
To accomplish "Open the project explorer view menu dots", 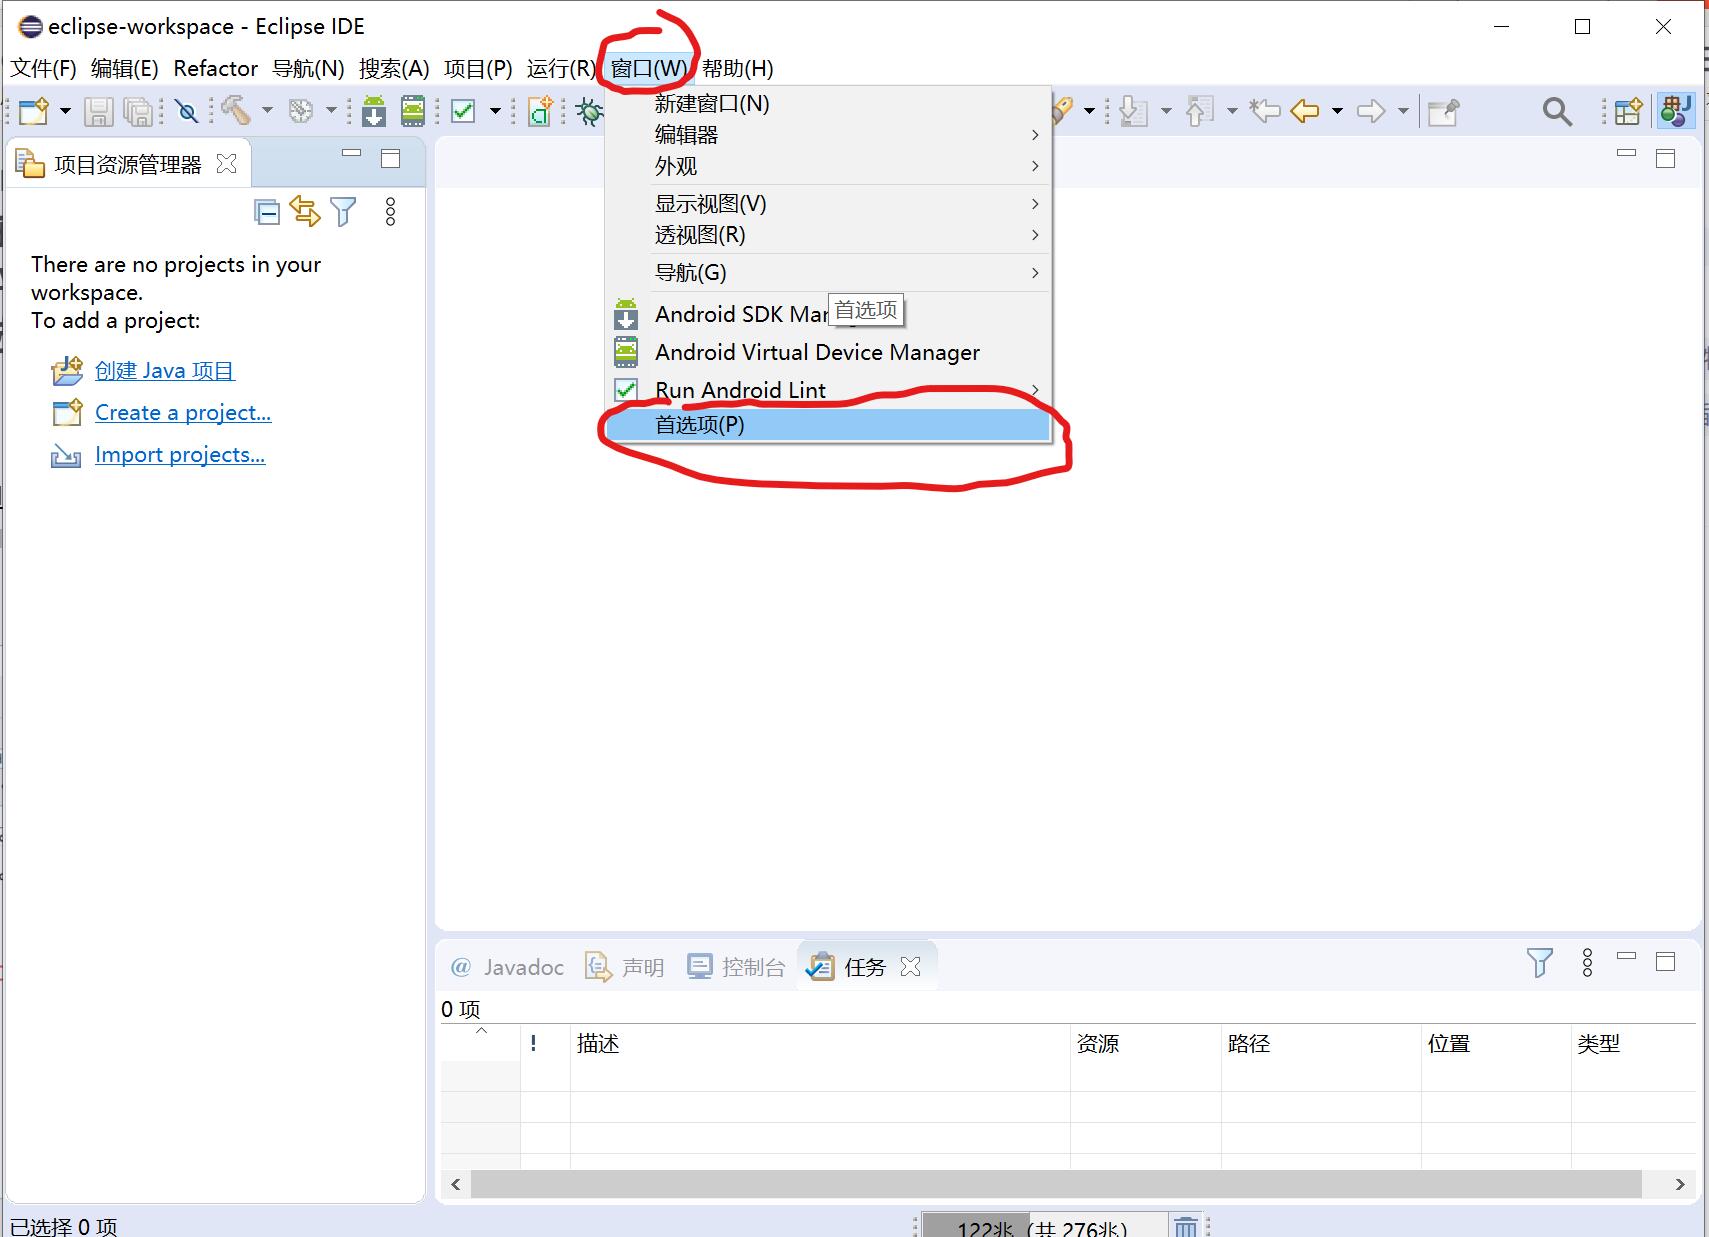I will [390, 211].
